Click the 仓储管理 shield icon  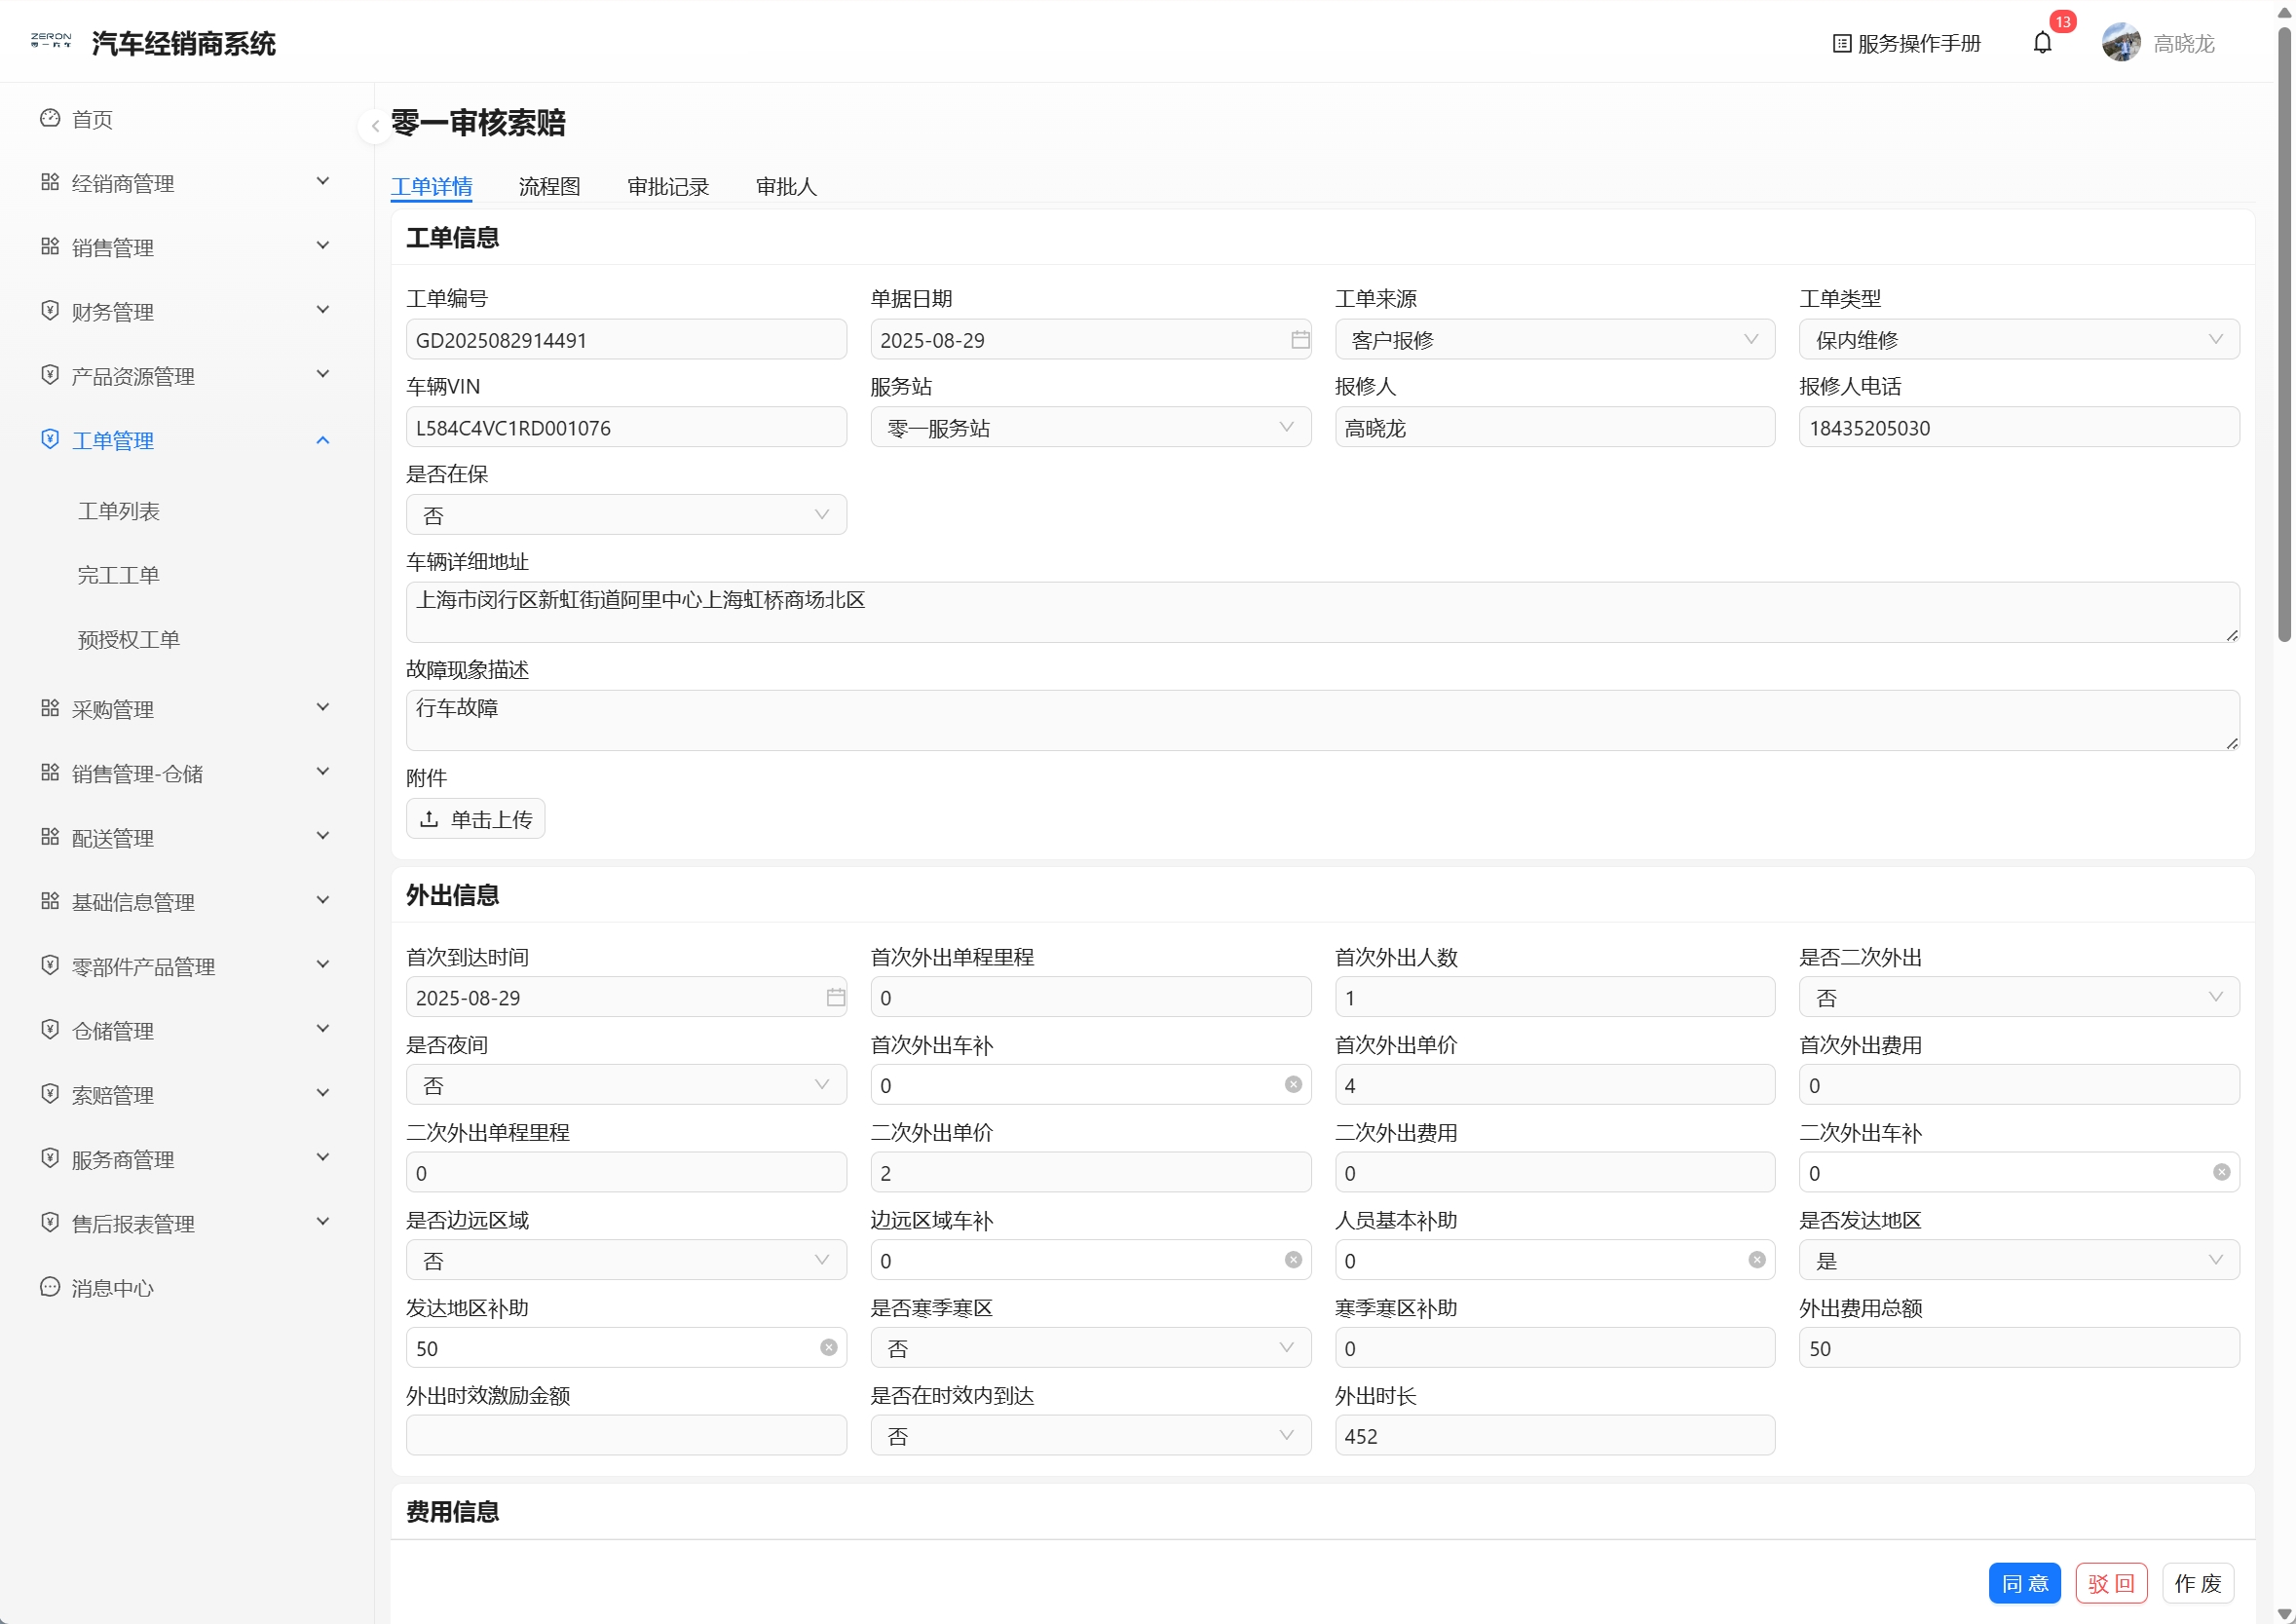[x=50, y=1030]
